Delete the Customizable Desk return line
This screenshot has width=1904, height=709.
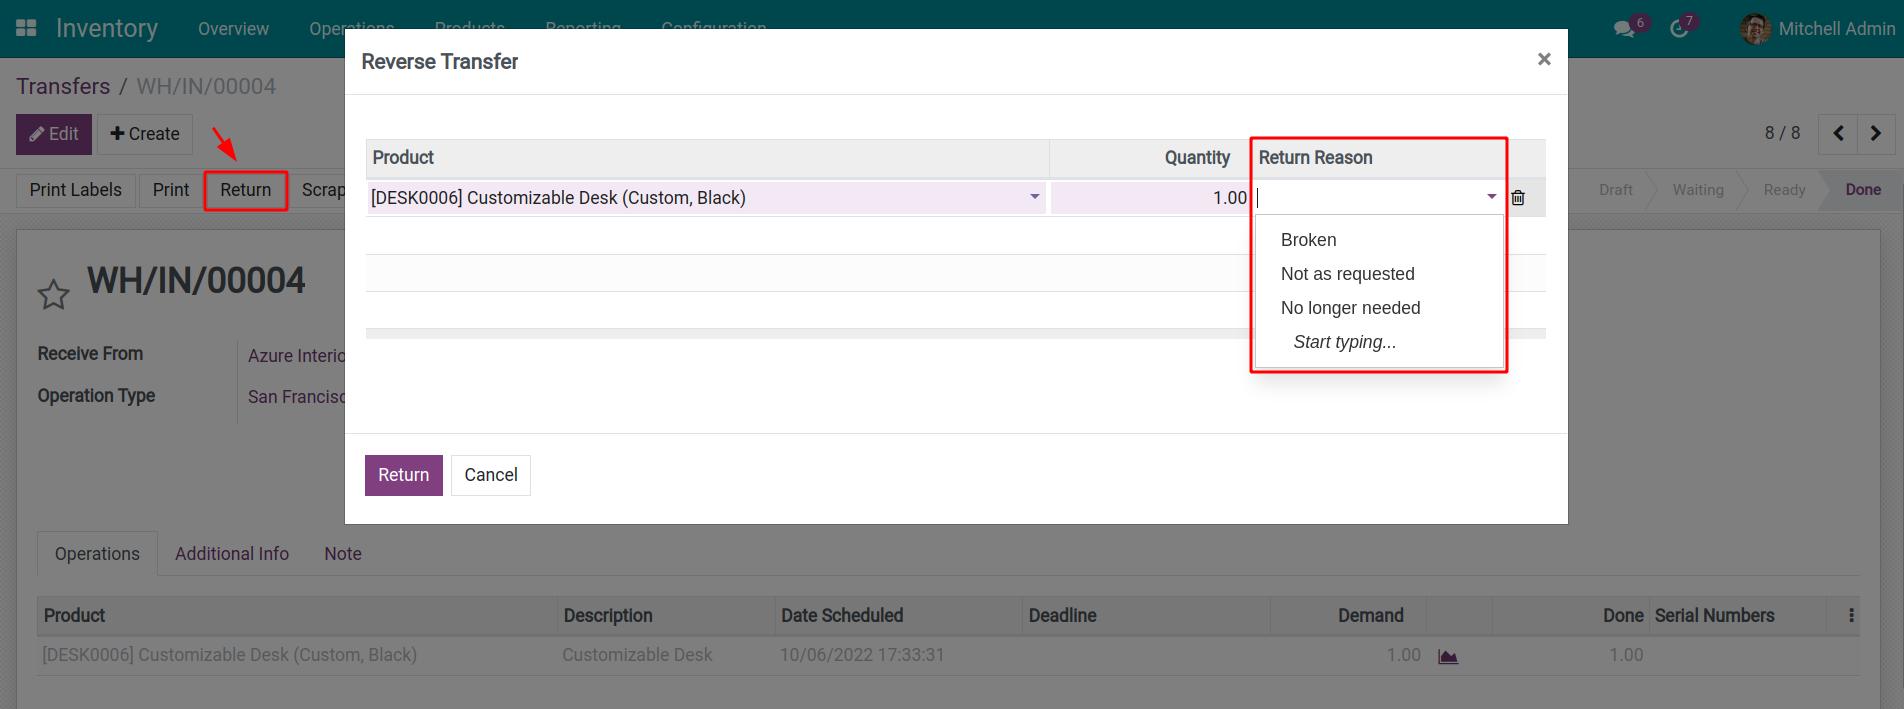point(1518,198)
